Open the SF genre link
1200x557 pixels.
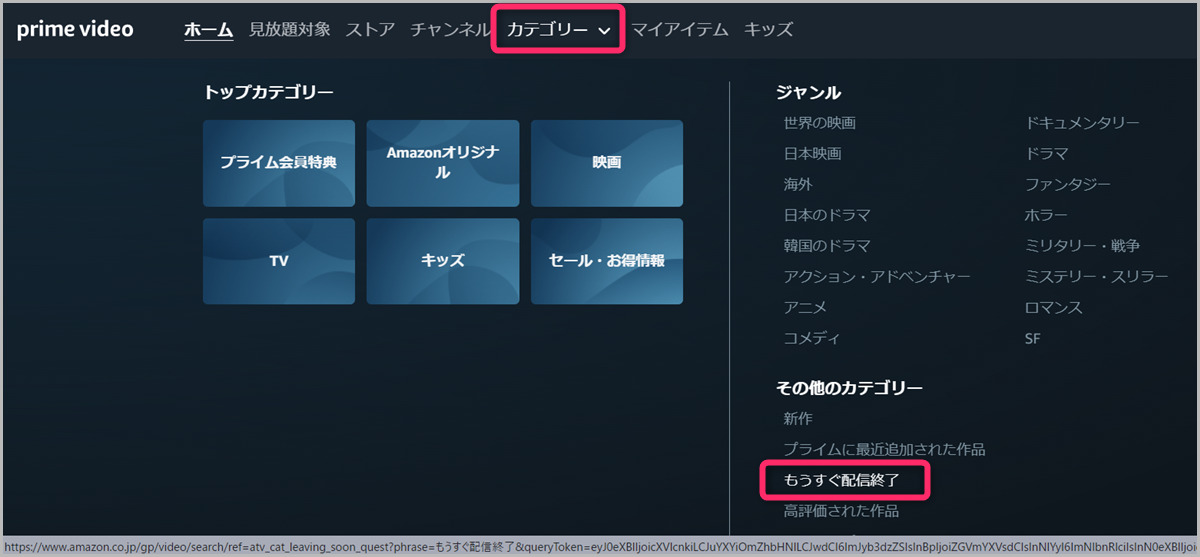pyautogui.click(x=1033, y=339)
